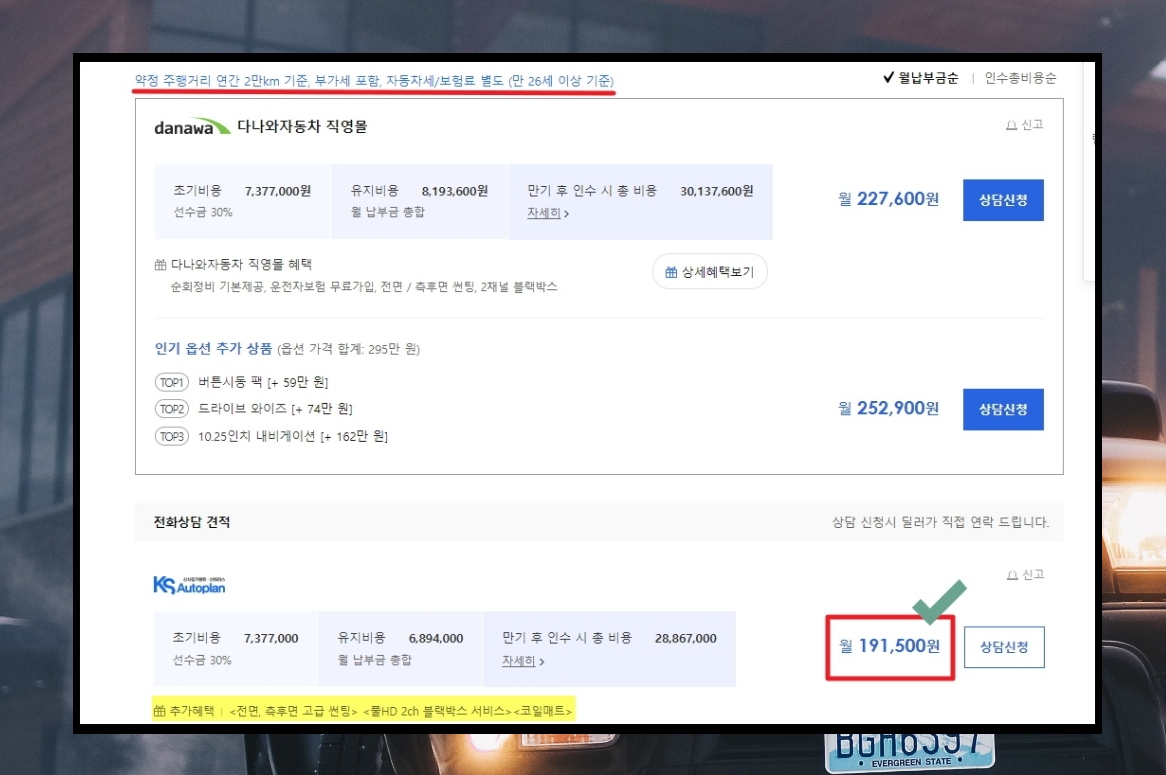
Task: Report the 다나와자동차 직영몰 listing via 신고
Action: coord(1025,125)
